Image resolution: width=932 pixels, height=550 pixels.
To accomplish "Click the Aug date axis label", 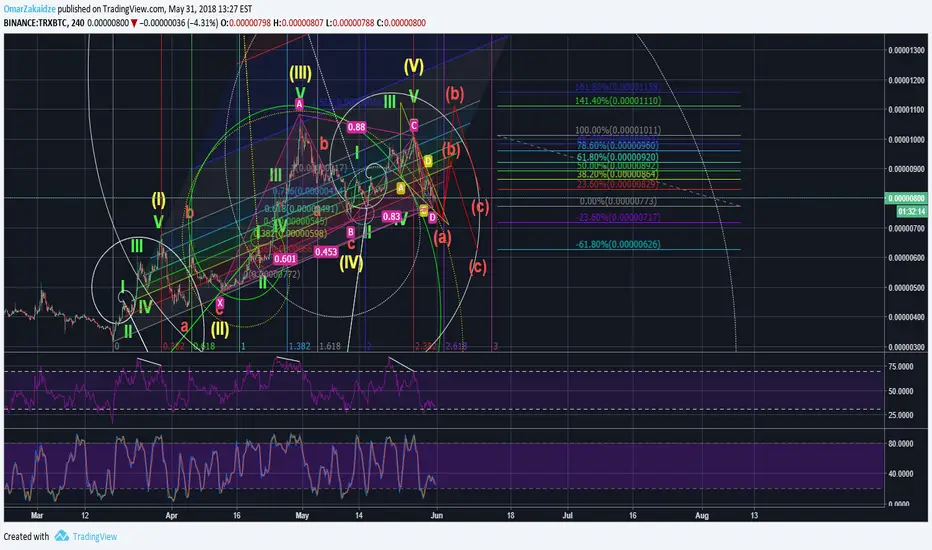I will [702, 516].
